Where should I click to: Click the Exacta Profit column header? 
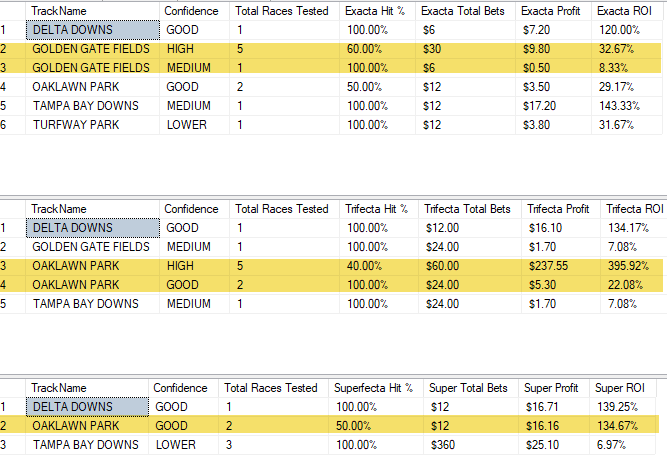(x=553, y=11)
